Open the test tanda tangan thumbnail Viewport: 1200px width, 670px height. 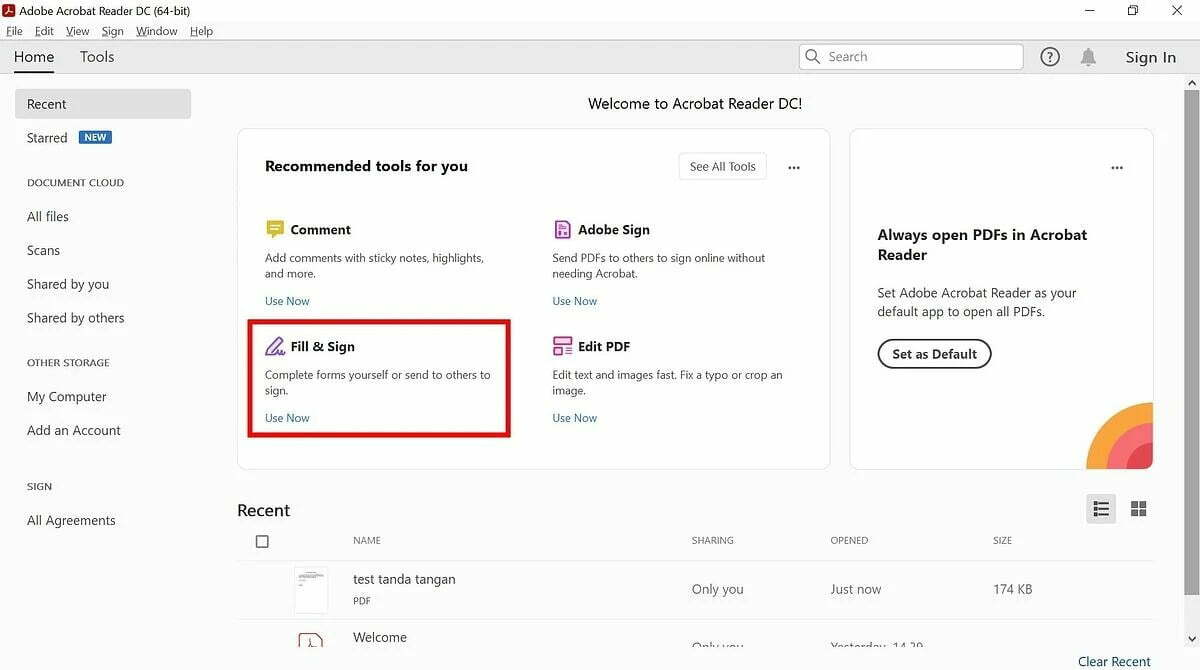tap(310, 589)
